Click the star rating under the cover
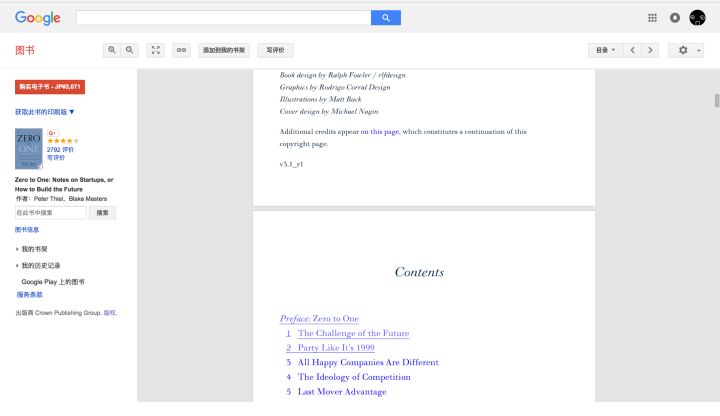This screenshot has width=720, height=416. (x=63, y=141)
